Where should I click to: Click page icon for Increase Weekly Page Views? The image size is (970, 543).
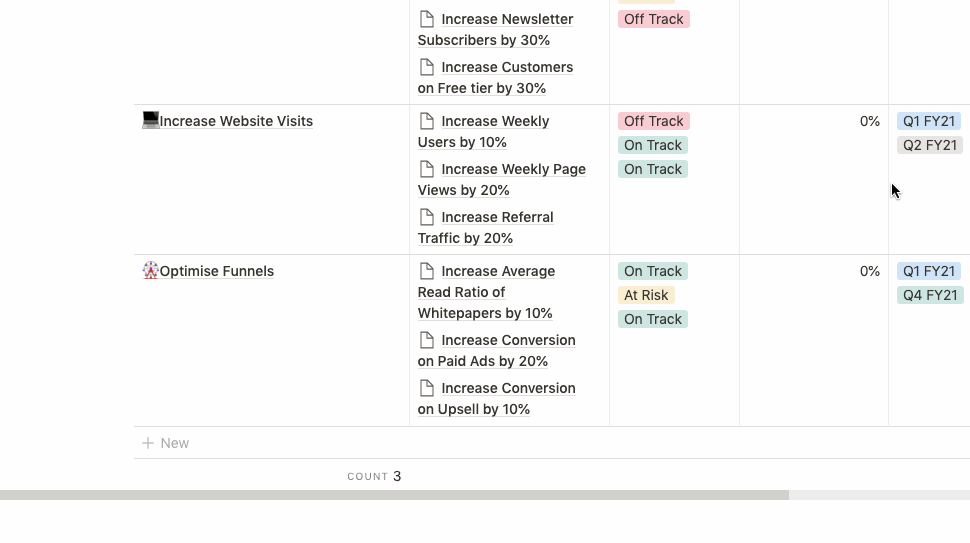[427, 169]
